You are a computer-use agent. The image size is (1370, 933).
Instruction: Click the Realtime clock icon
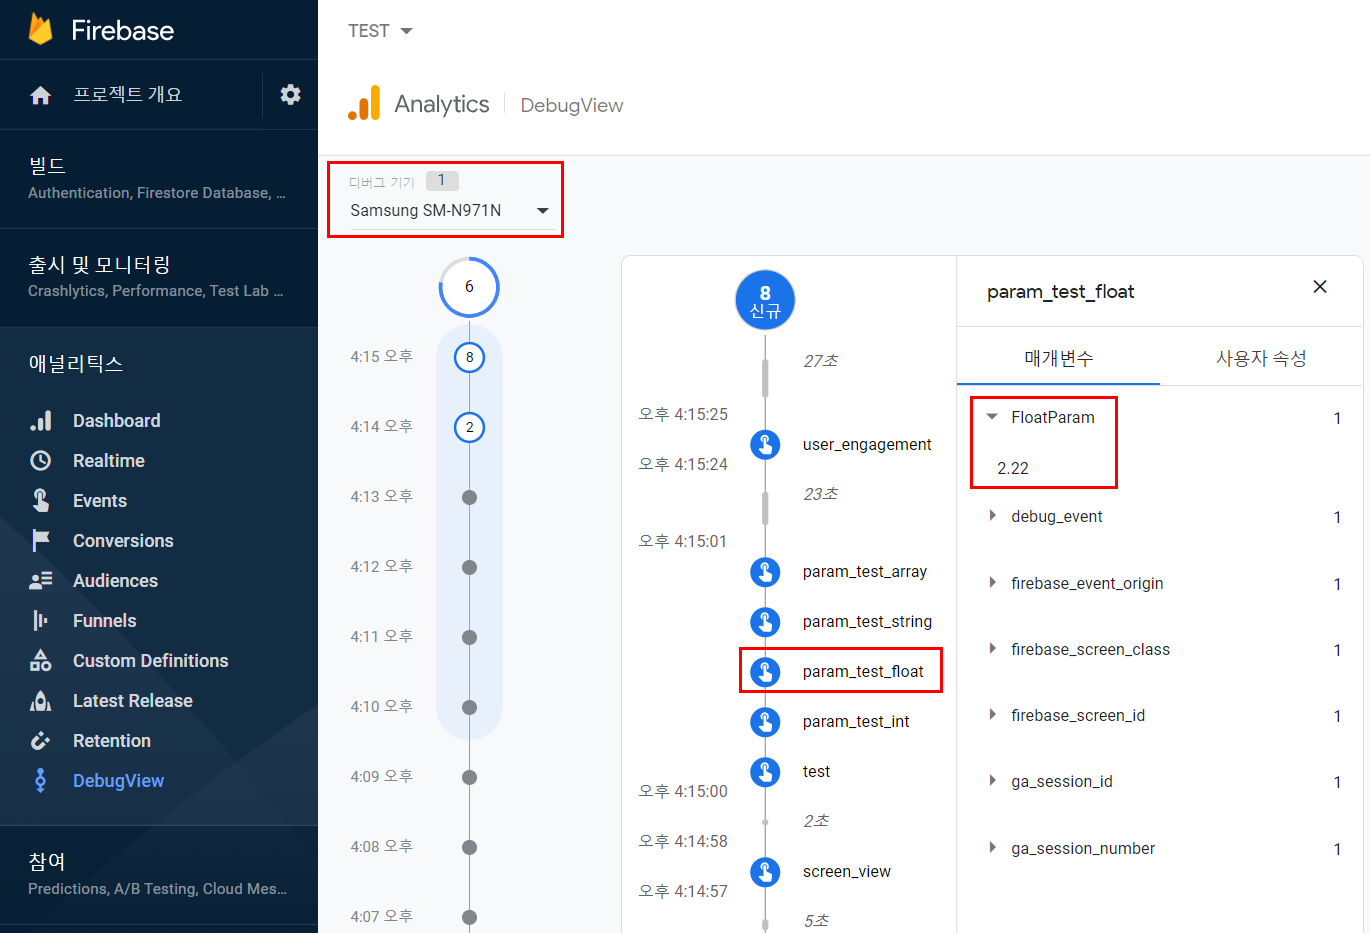coord(41,461)
